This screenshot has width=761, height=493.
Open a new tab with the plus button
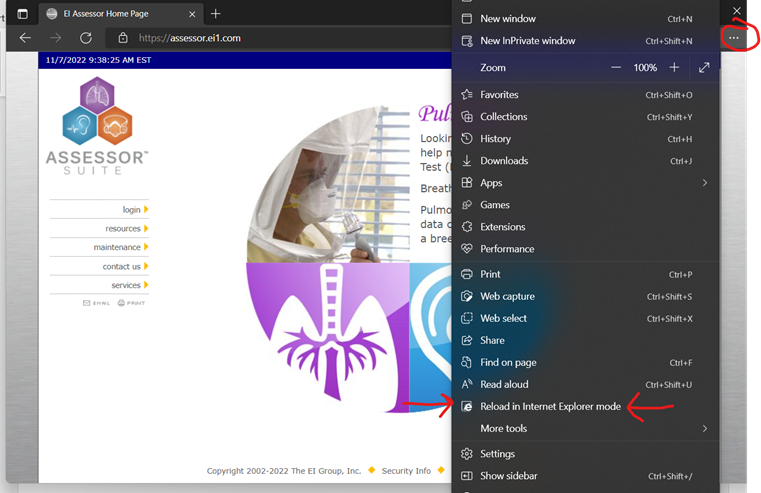[215, 14]
